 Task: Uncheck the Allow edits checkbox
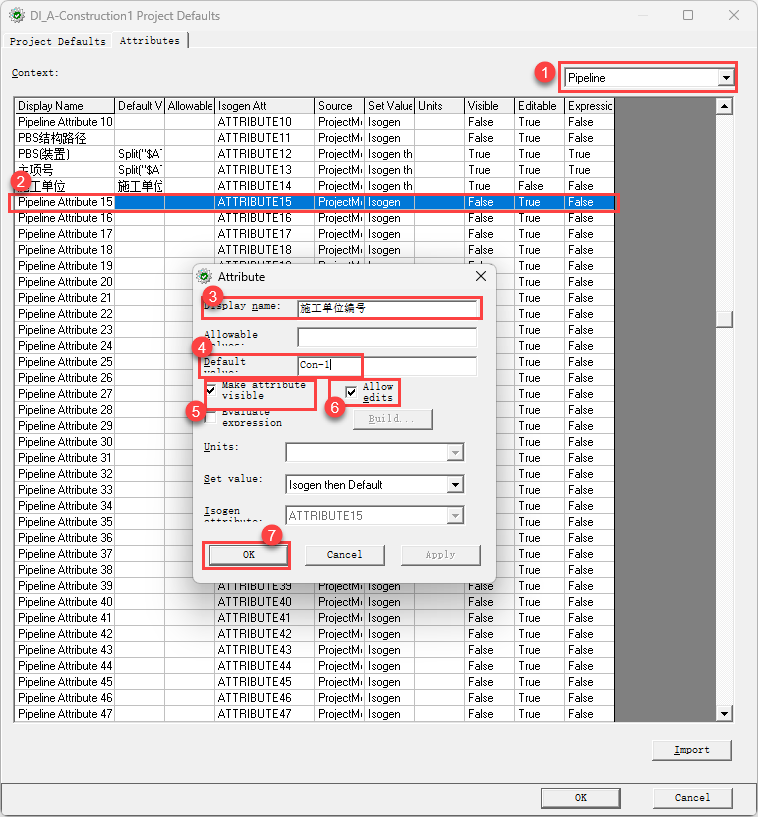(x=351, y=391)
